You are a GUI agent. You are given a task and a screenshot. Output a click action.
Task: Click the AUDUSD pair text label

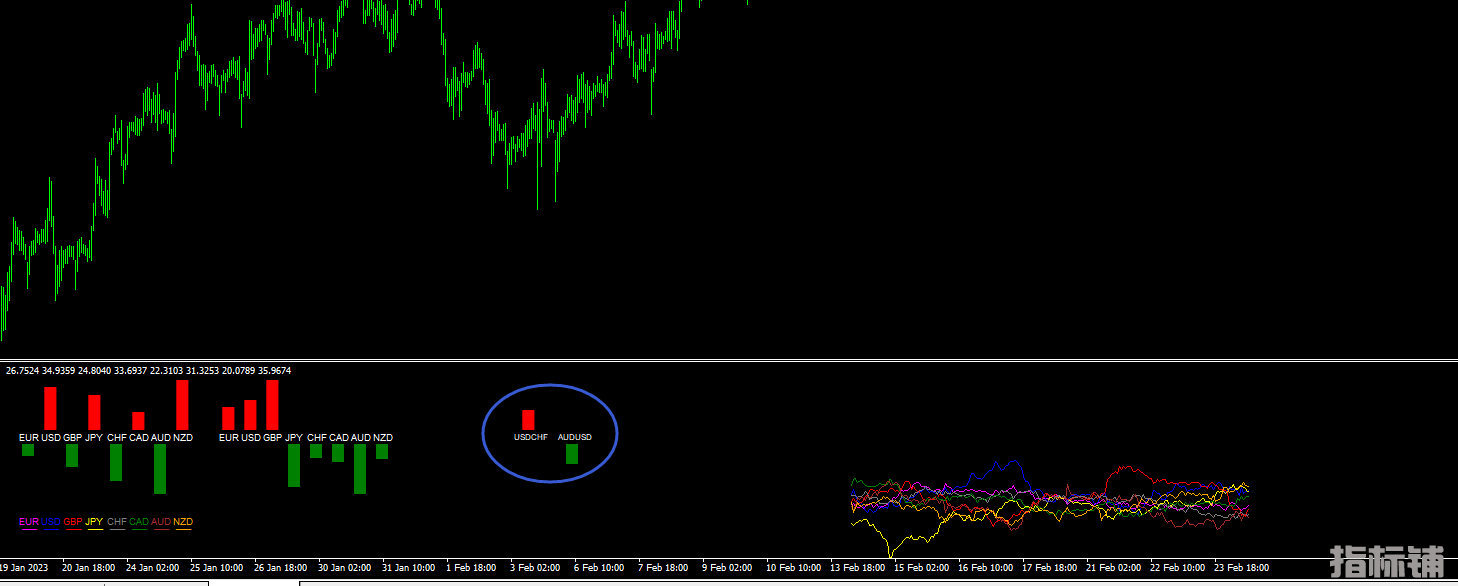coord(574,437)
